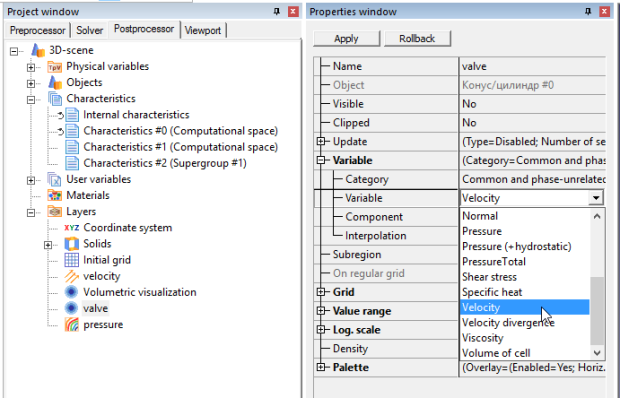The image size is (620, 398).
Task: Switch to the Preprocessor tab
Action: pyautogui.click(x=38, y=30)
